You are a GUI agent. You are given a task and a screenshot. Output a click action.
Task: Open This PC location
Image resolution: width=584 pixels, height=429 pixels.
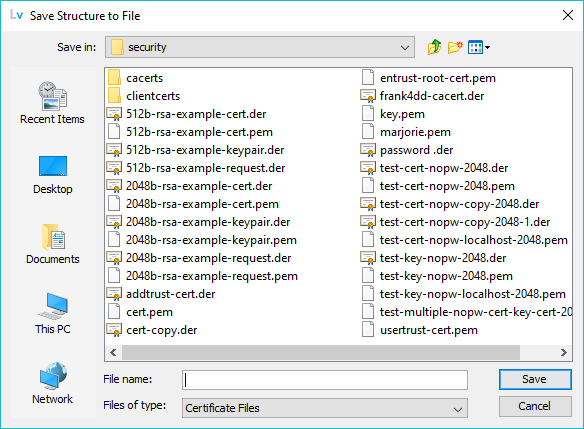click(53, 314)
